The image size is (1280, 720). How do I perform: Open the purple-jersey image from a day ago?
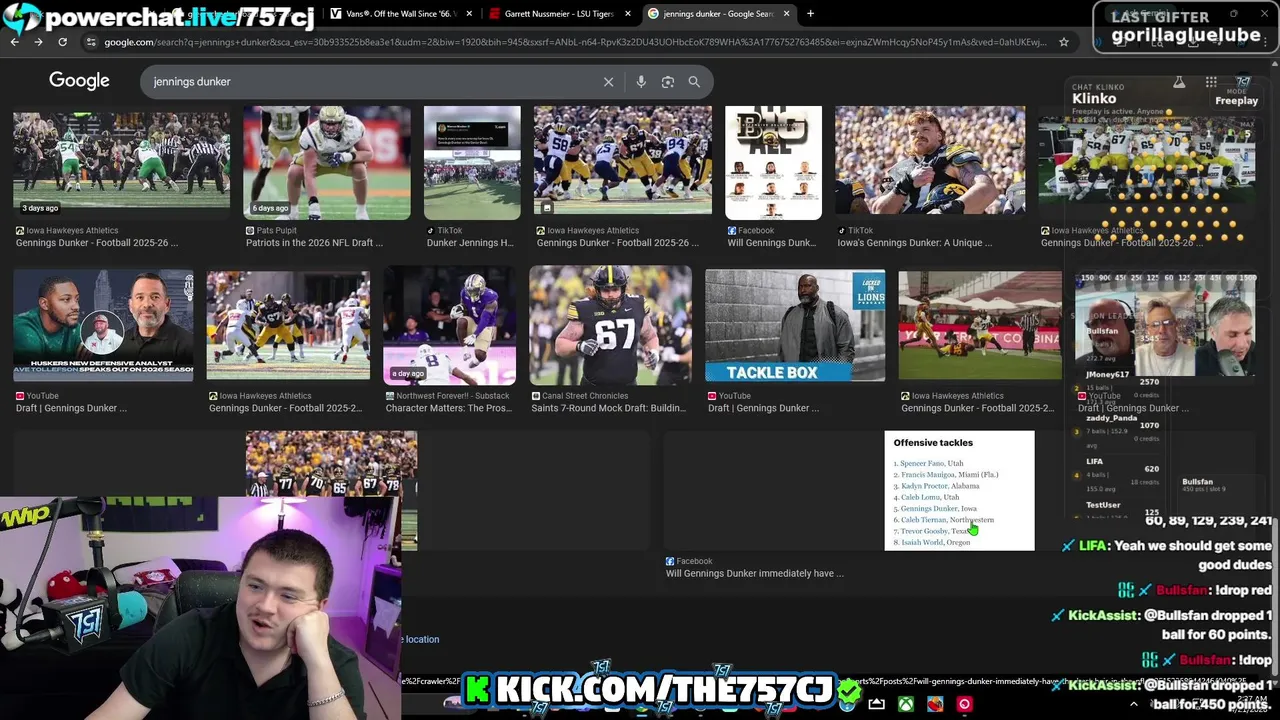450,326
